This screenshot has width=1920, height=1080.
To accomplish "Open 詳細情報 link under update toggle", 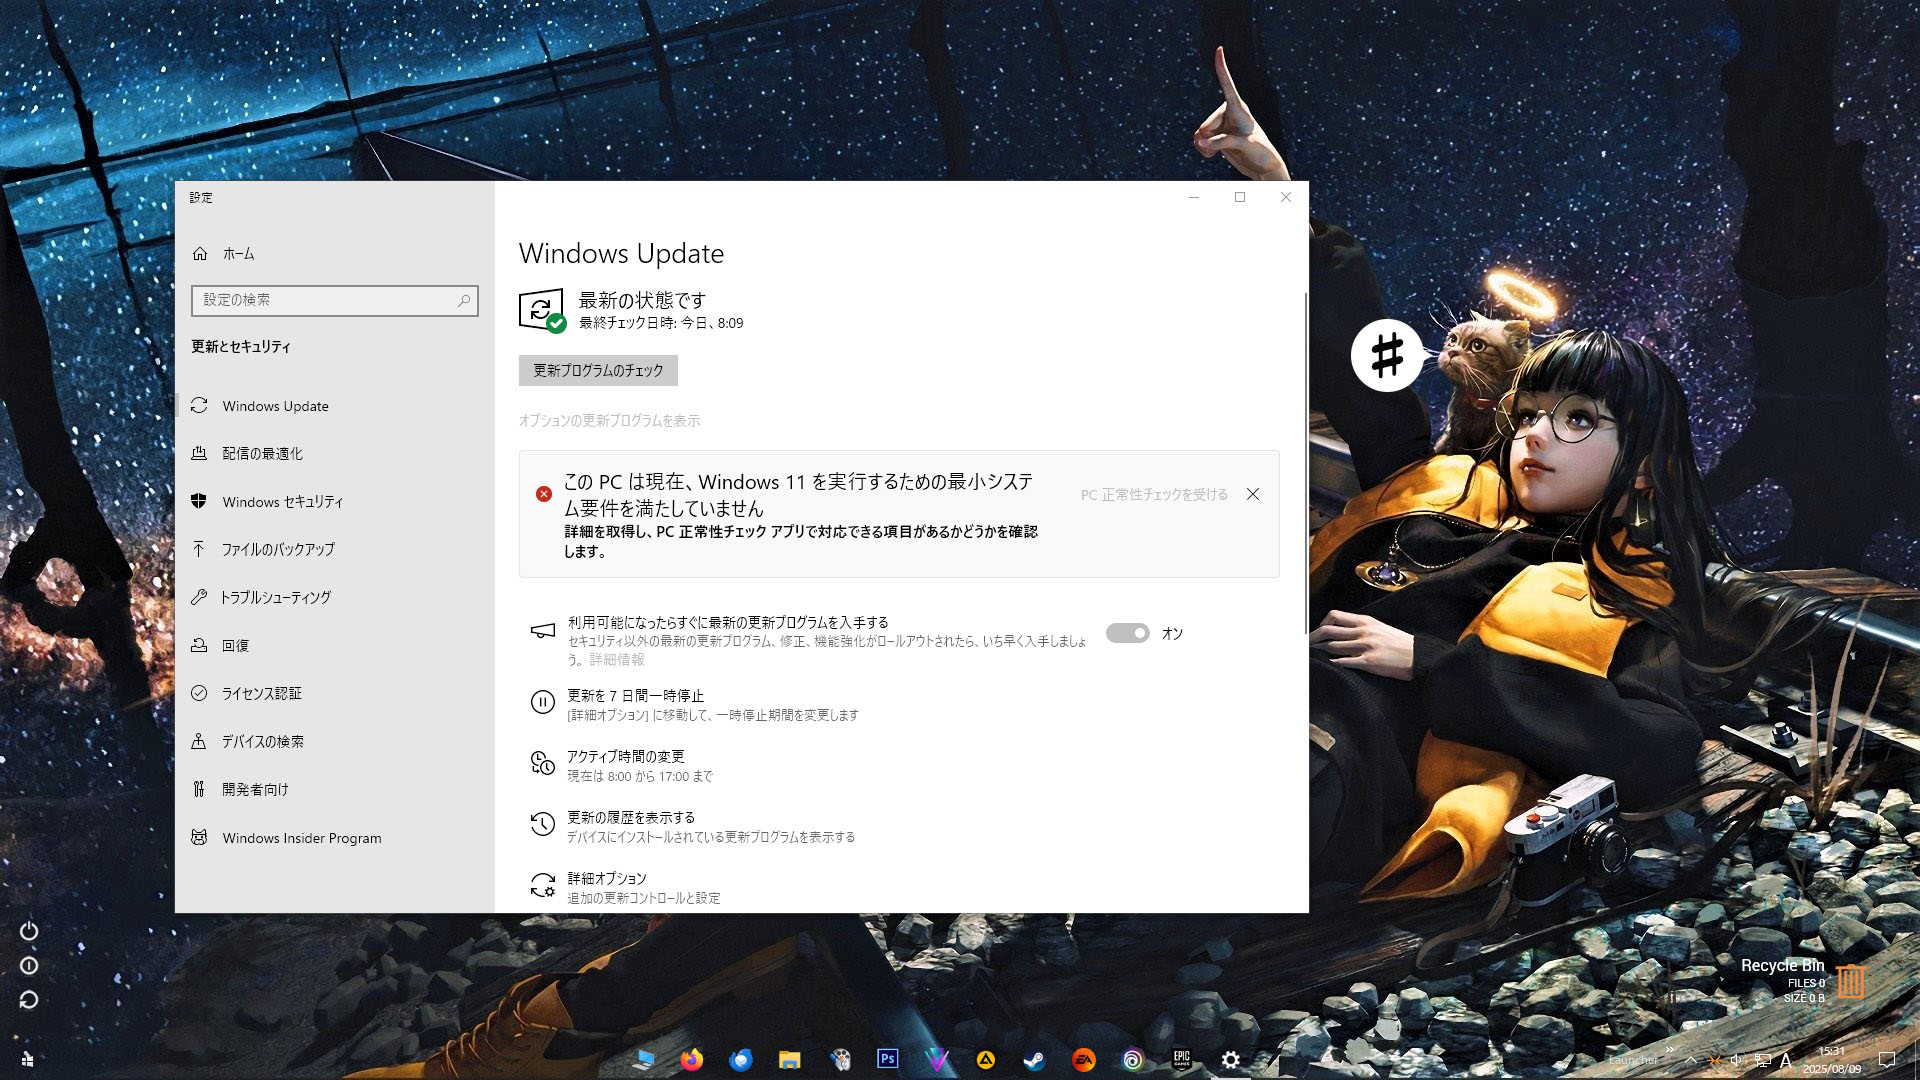I will (617, 660).
